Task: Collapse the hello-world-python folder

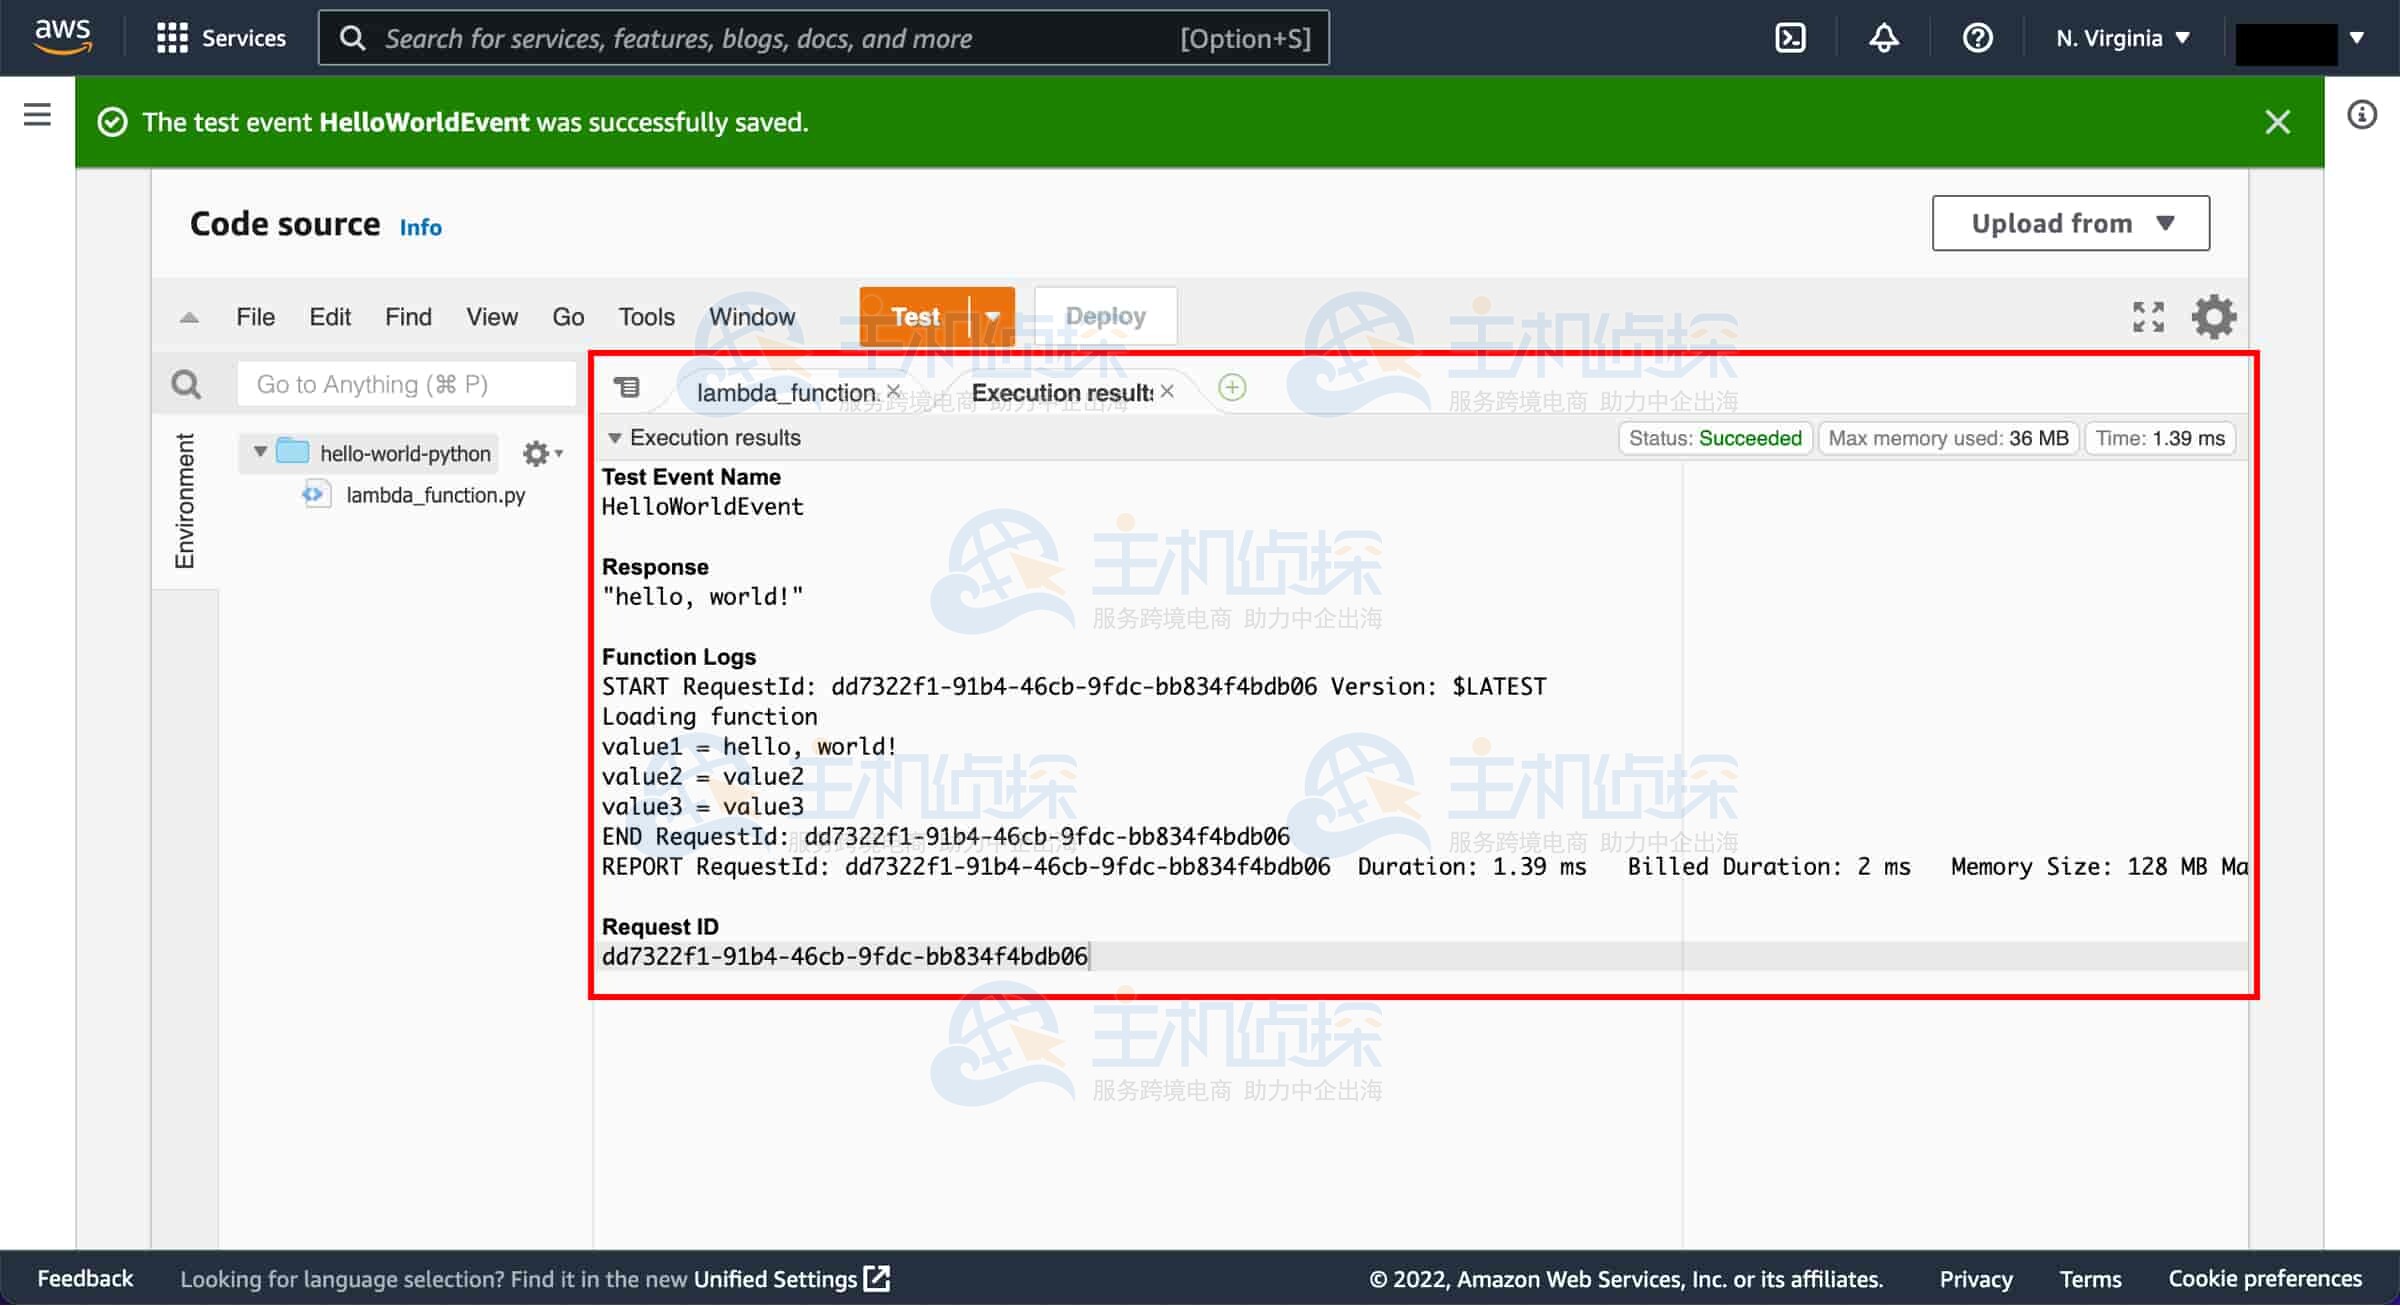Action: (x=260, y=452)
